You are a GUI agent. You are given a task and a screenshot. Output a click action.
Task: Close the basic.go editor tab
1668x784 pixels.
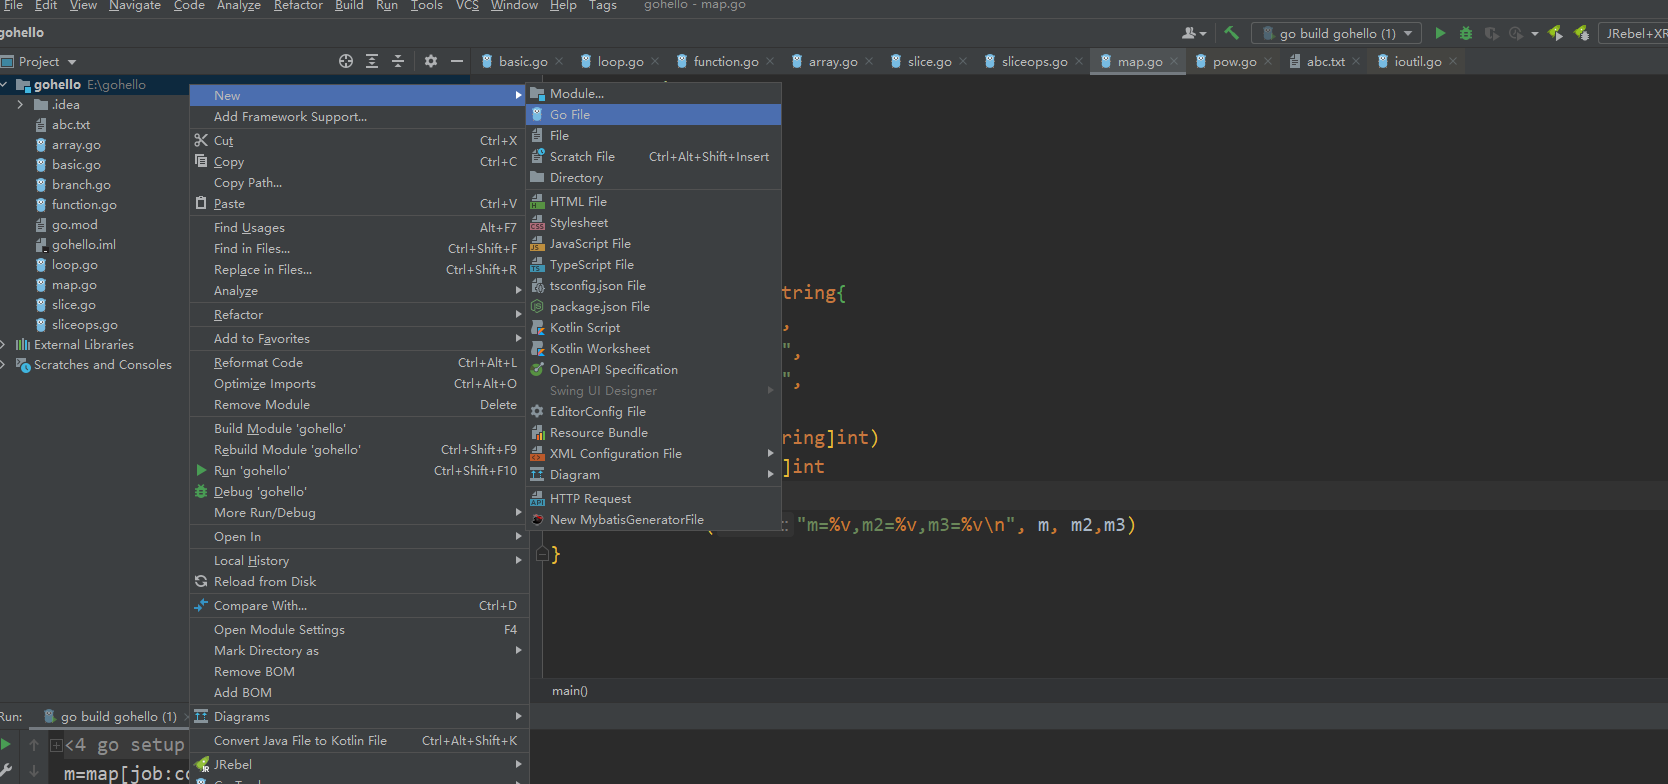coord(559,61)
